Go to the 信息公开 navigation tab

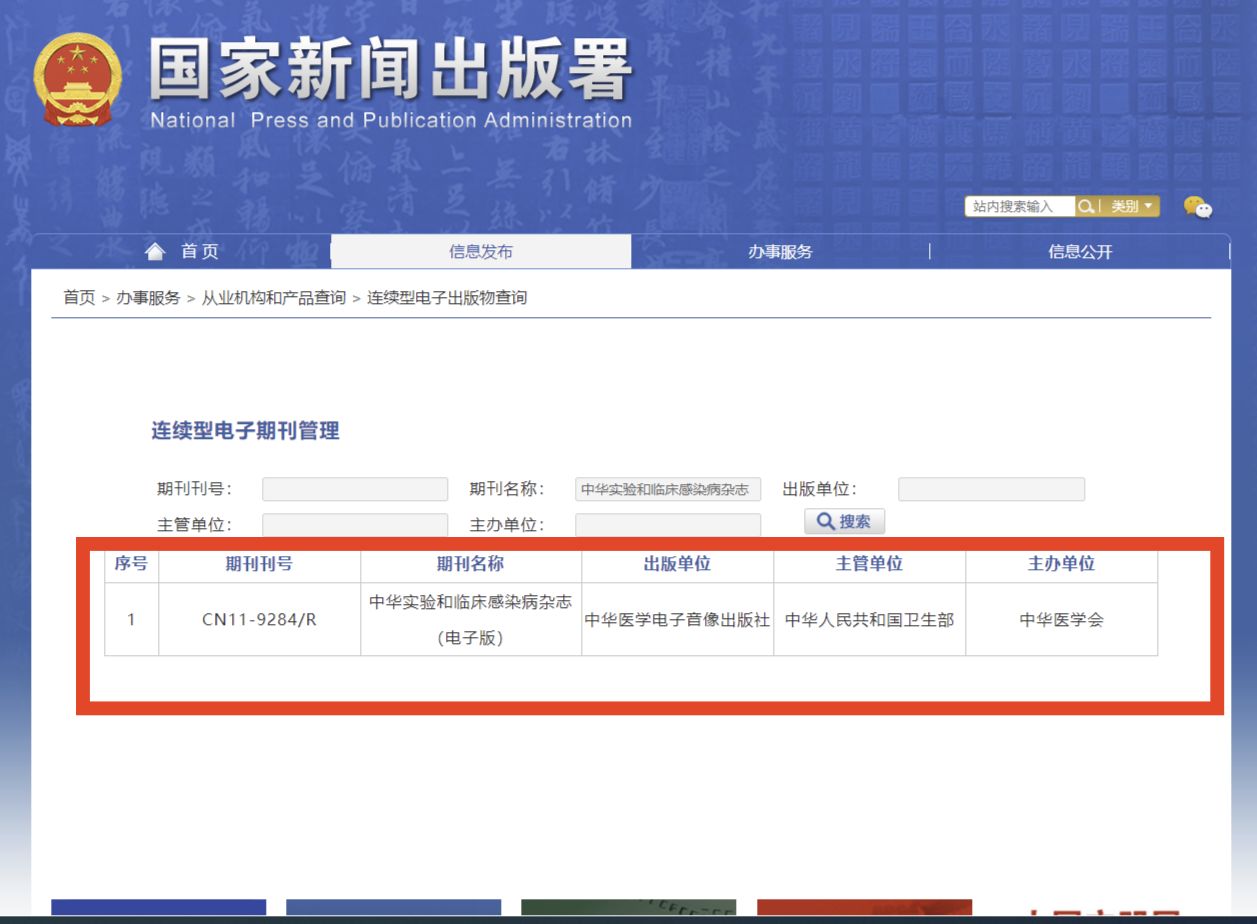coord(1080,252)
